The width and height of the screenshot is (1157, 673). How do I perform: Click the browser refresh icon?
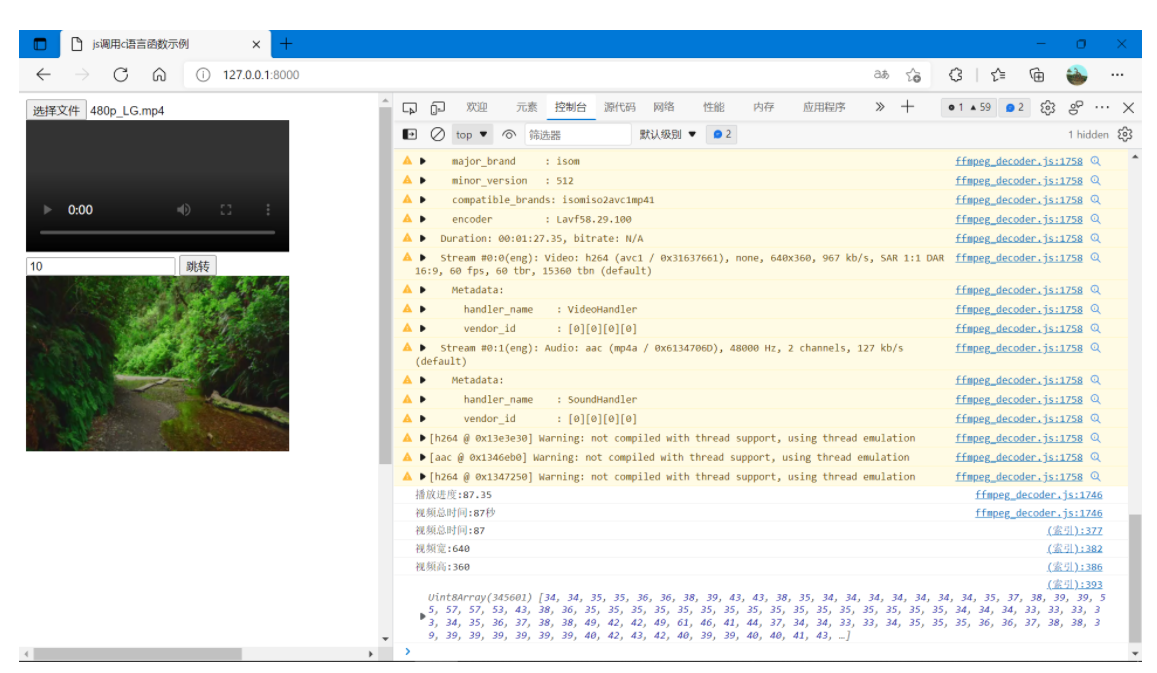[x=121, y=74]
